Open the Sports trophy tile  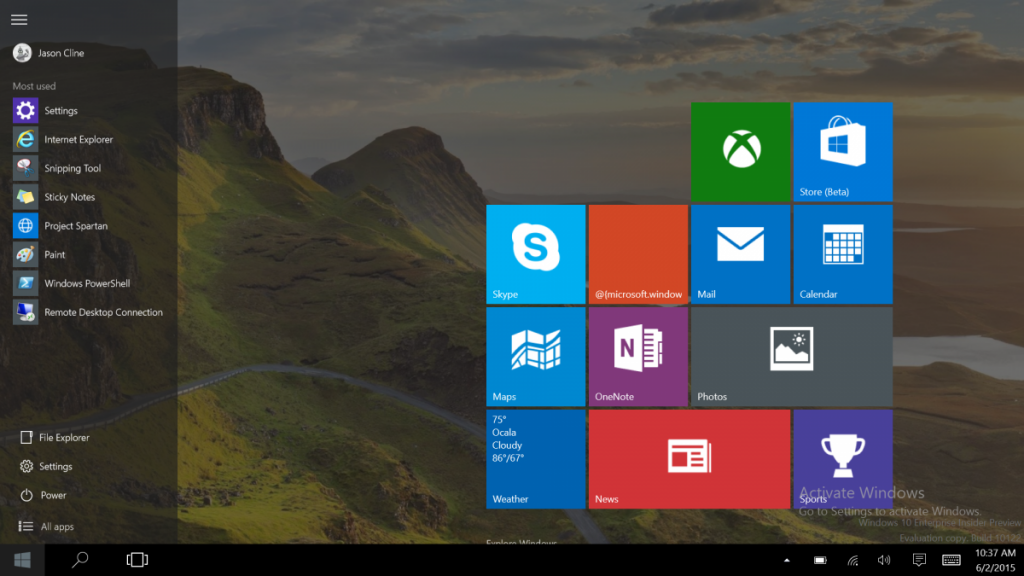pos(843,459)
